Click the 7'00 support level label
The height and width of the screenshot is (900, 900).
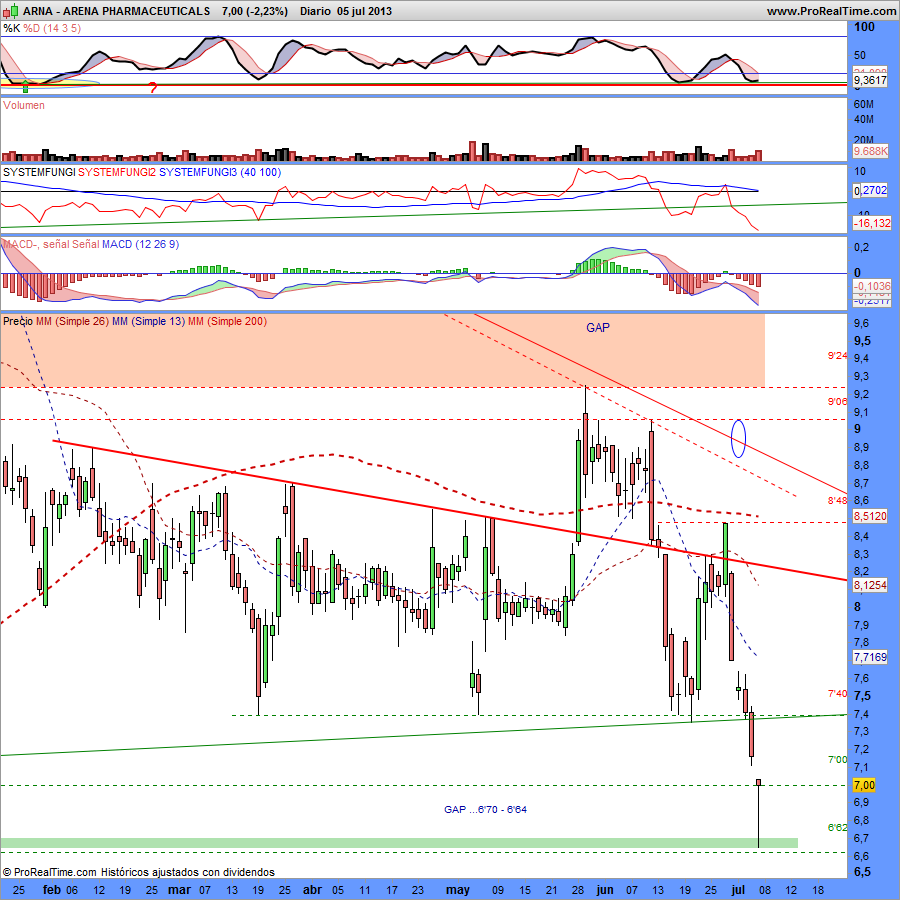click(x=837, y=759)
